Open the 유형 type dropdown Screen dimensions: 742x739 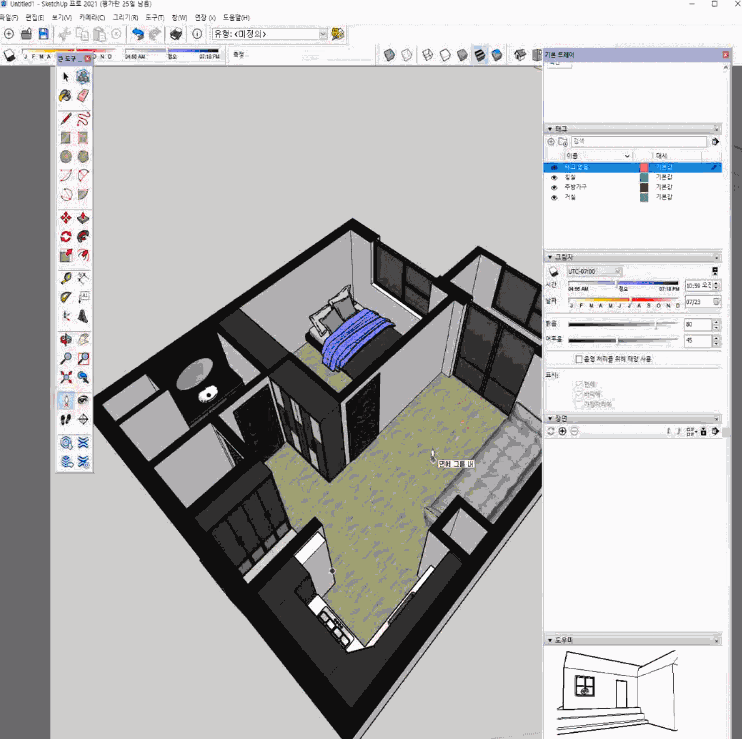(323, 34)
